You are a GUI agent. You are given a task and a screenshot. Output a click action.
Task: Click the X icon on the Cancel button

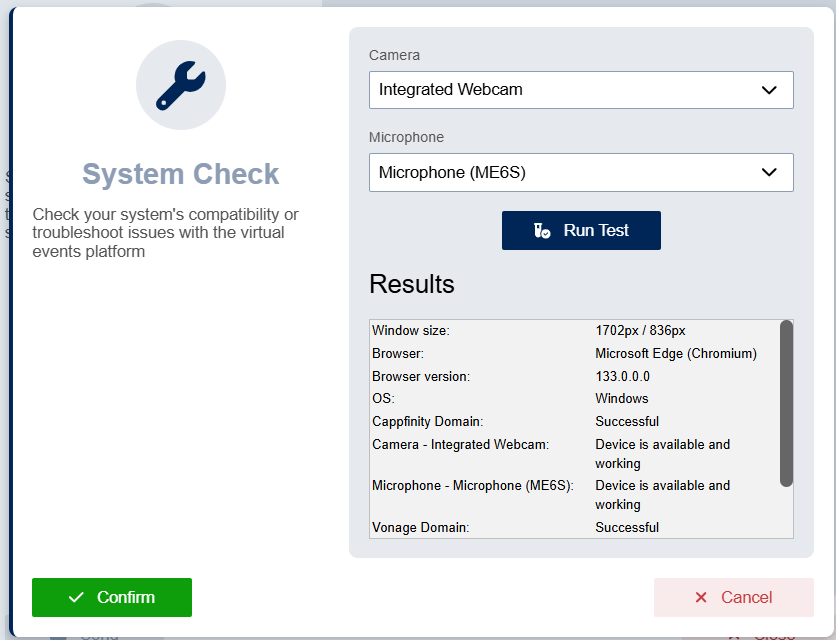701,597
